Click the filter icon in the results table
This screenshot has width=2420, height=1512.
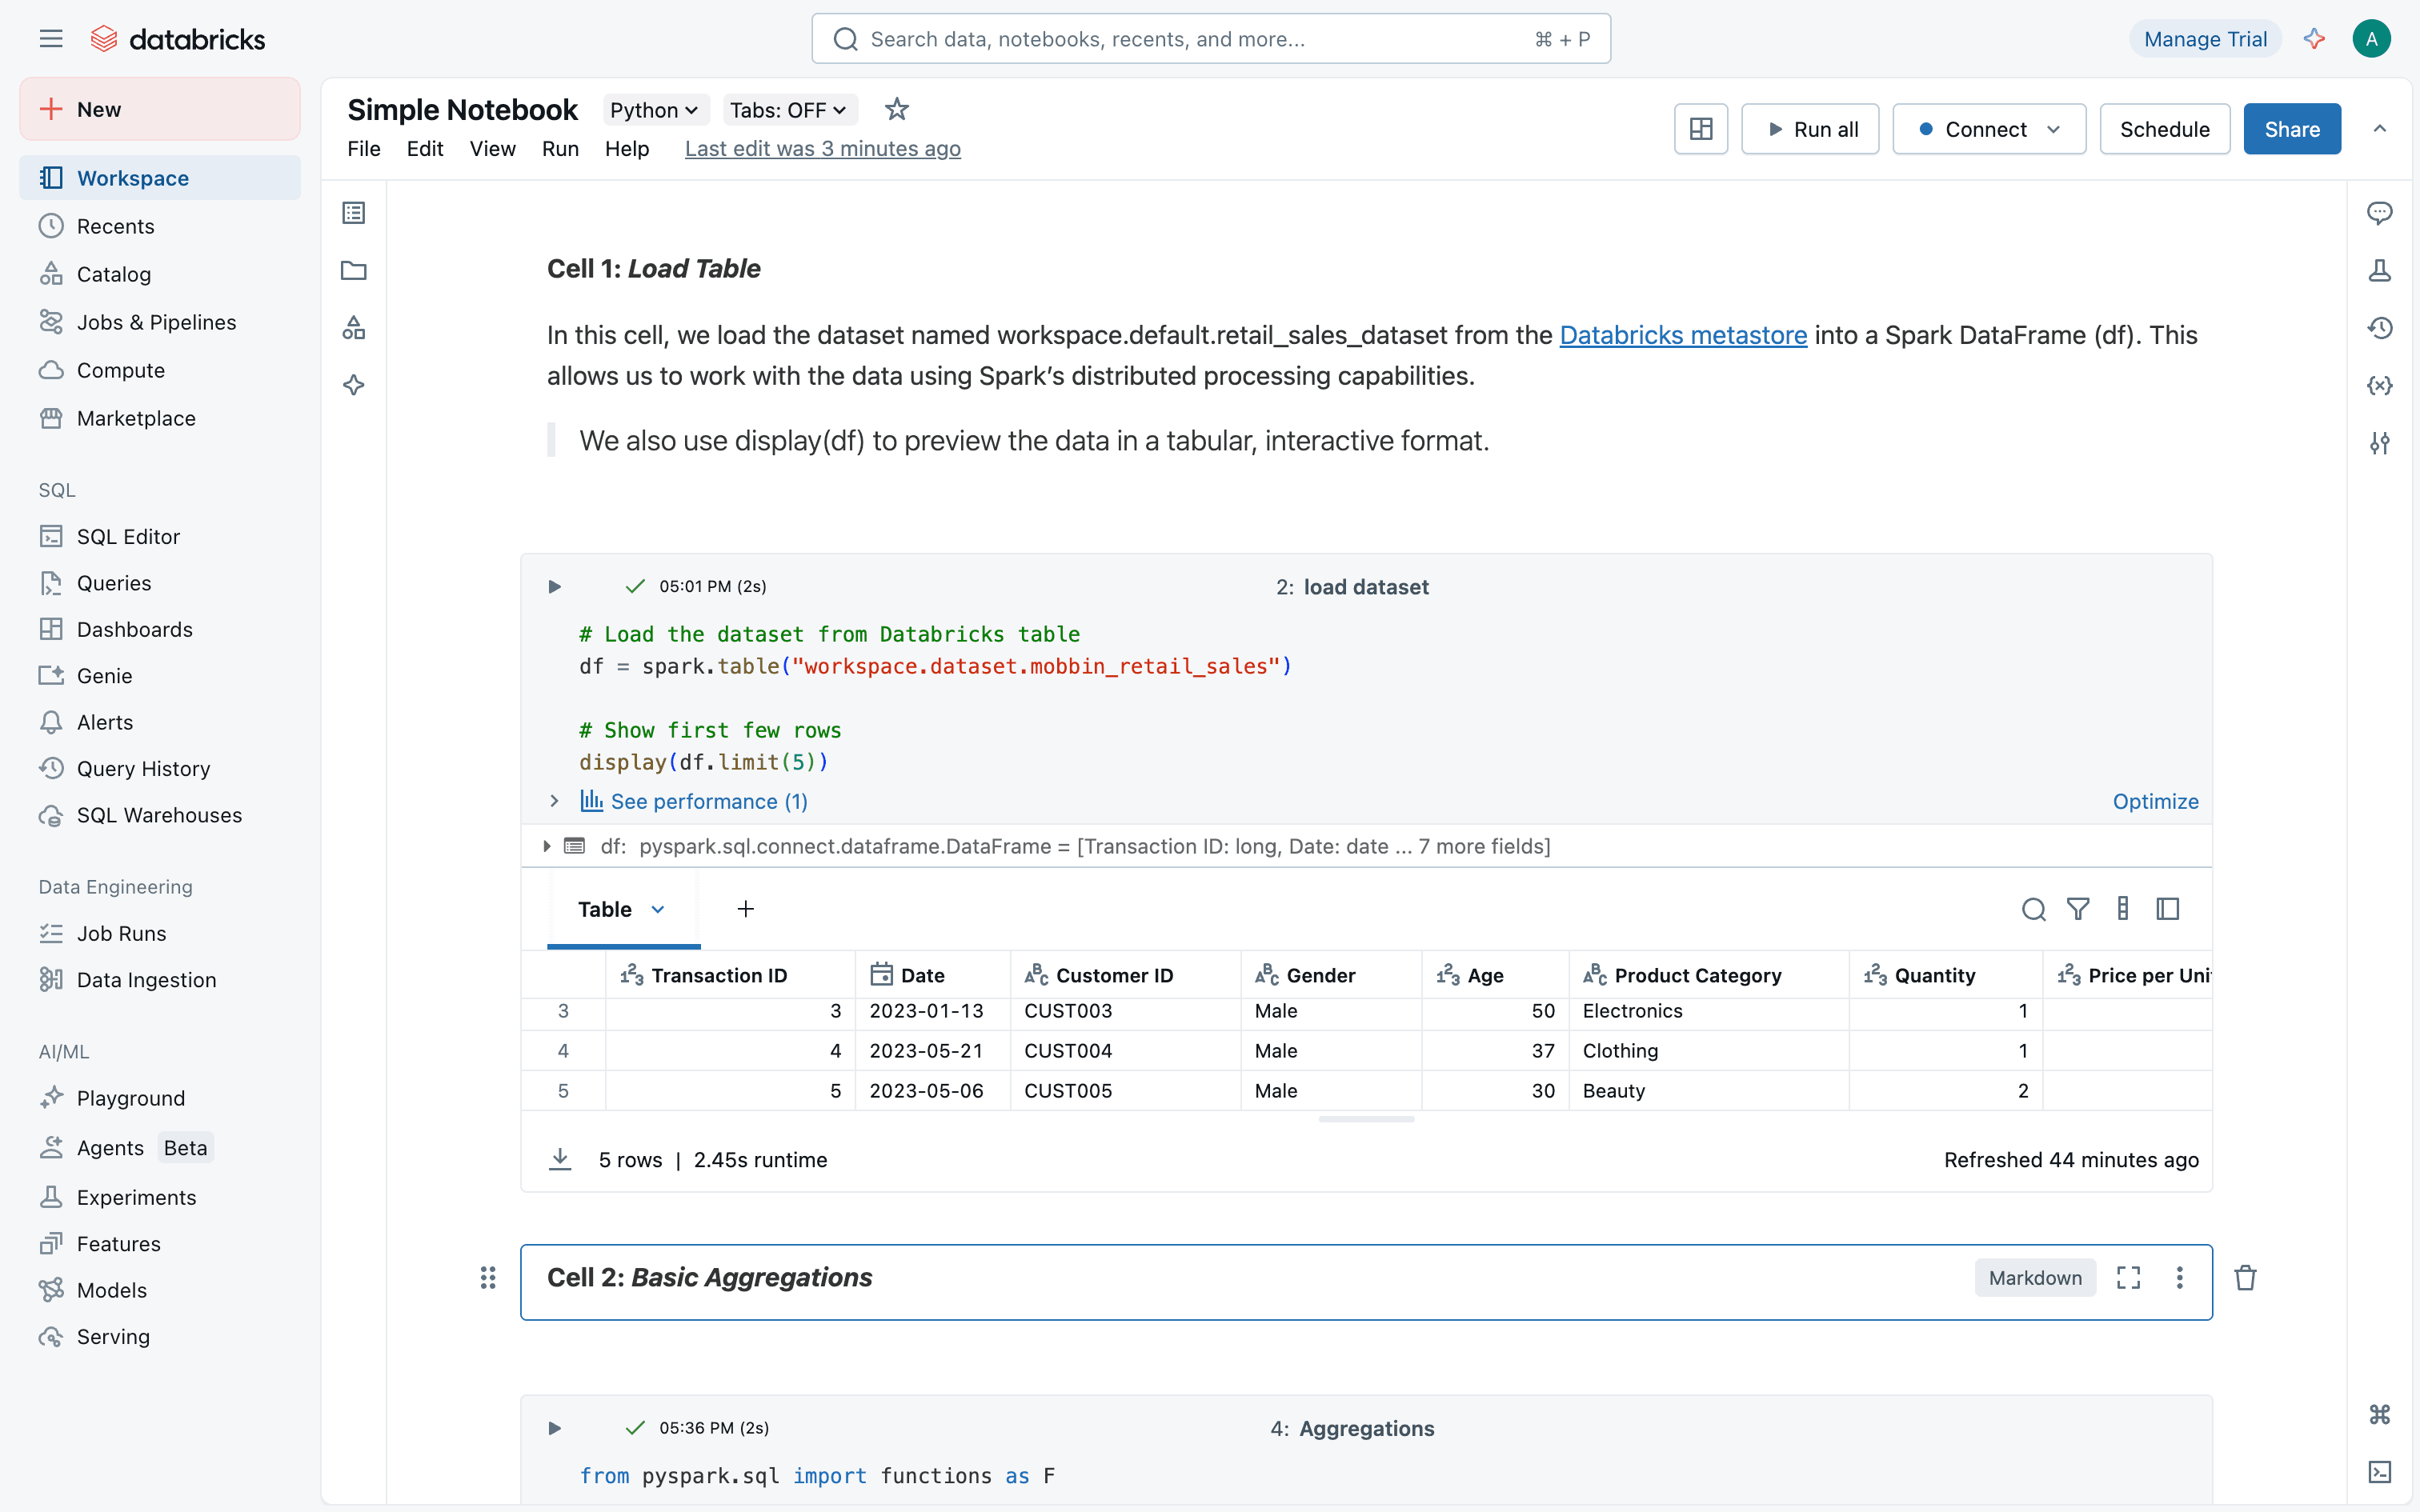coord(2078,909)
